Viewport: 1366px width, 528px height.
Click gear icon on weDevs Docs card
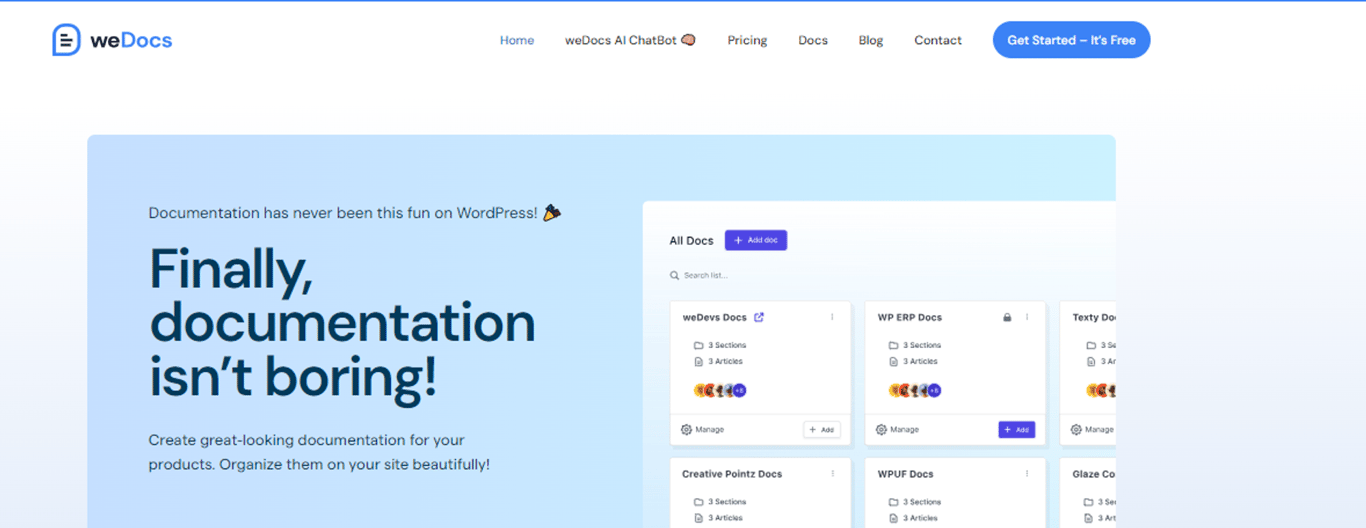click(687, 429)
